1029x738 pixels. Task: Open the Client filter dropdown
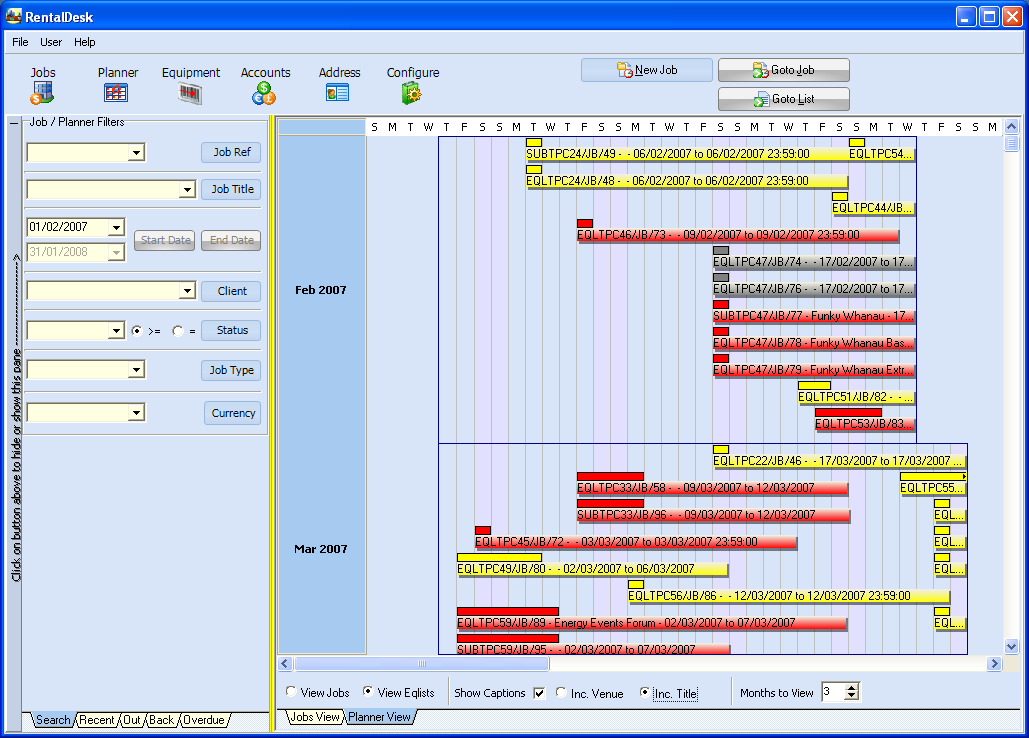[x=187, y=291]
